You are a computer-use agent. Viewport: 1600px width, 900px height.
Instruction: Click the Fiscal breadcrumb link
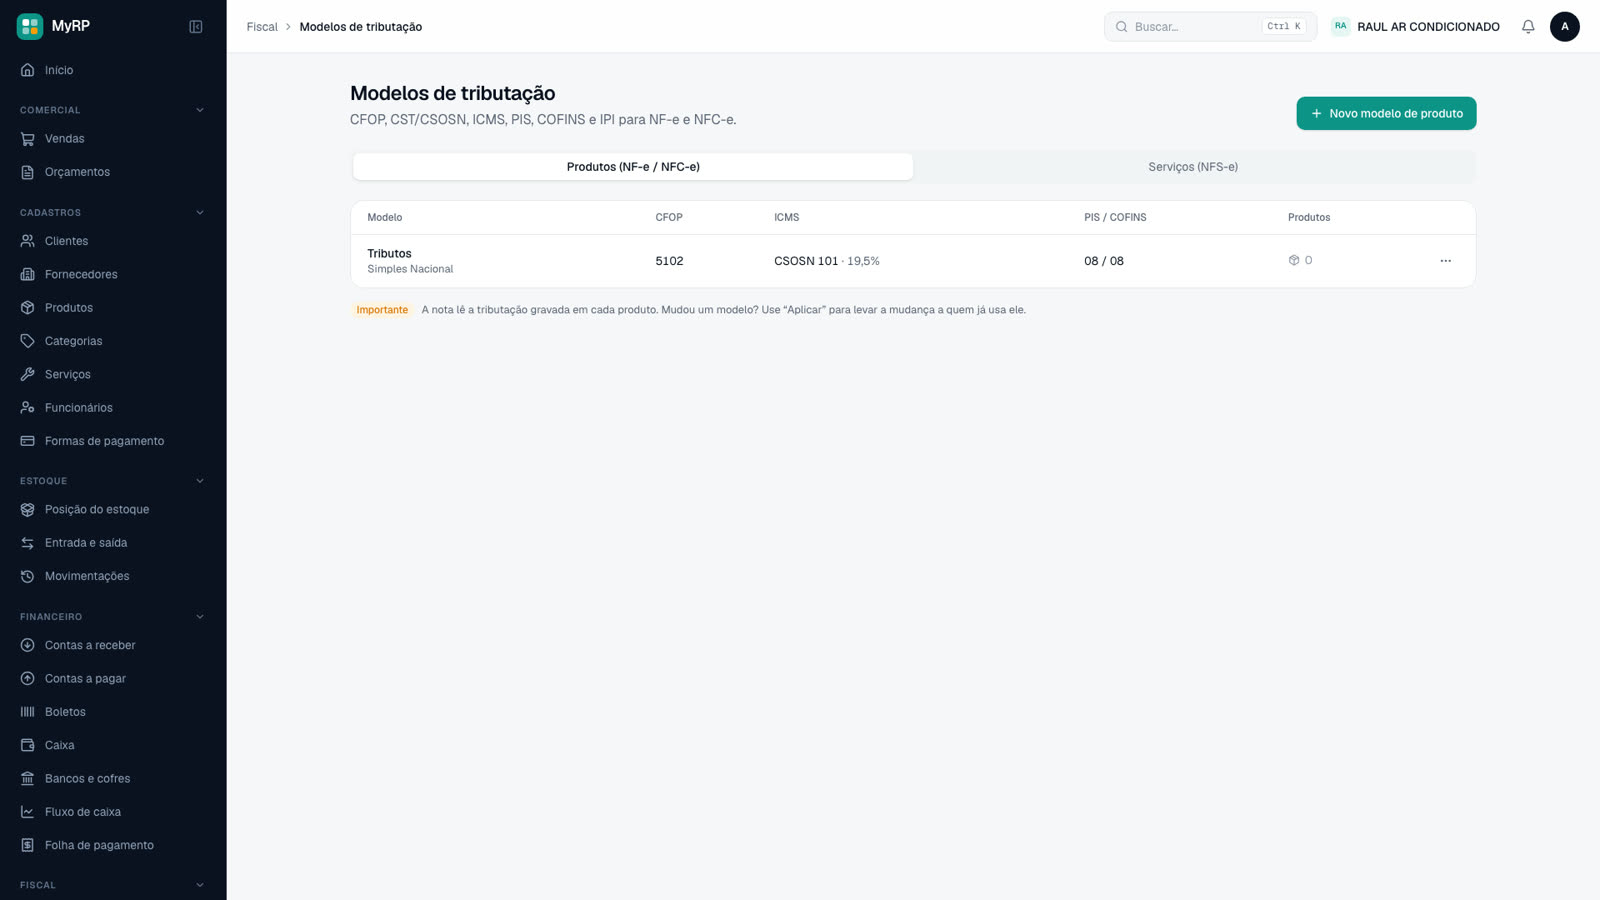coord(262,27)
